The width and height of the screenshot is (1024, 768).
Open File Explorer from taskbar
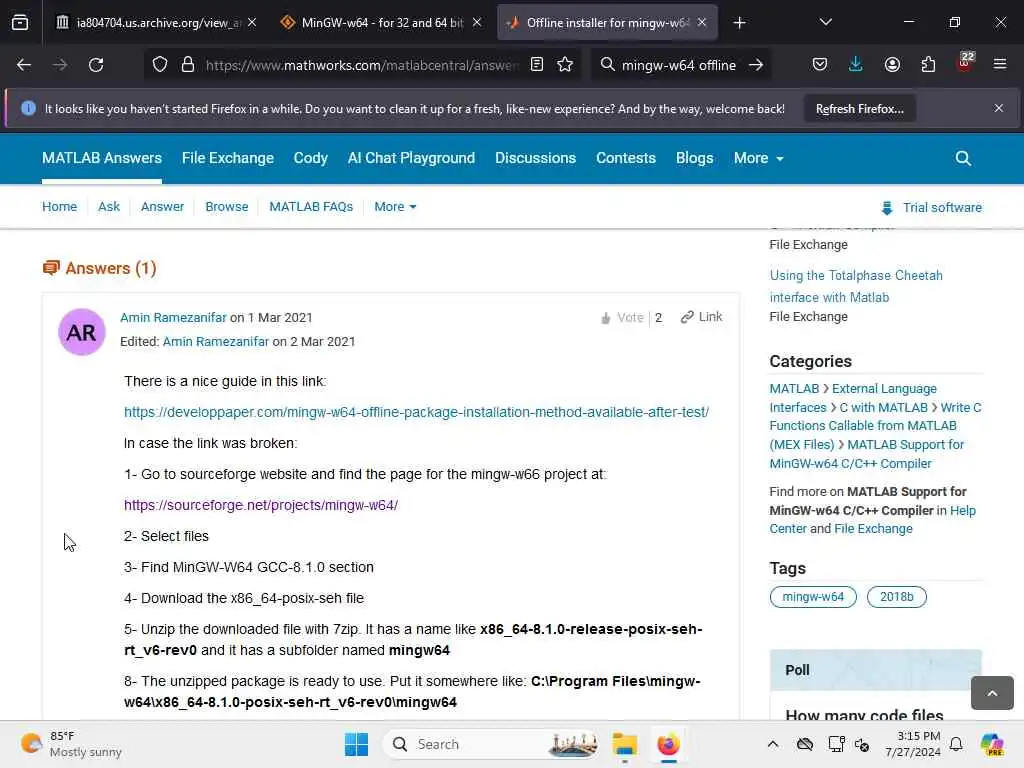click(x=624, y=744)
